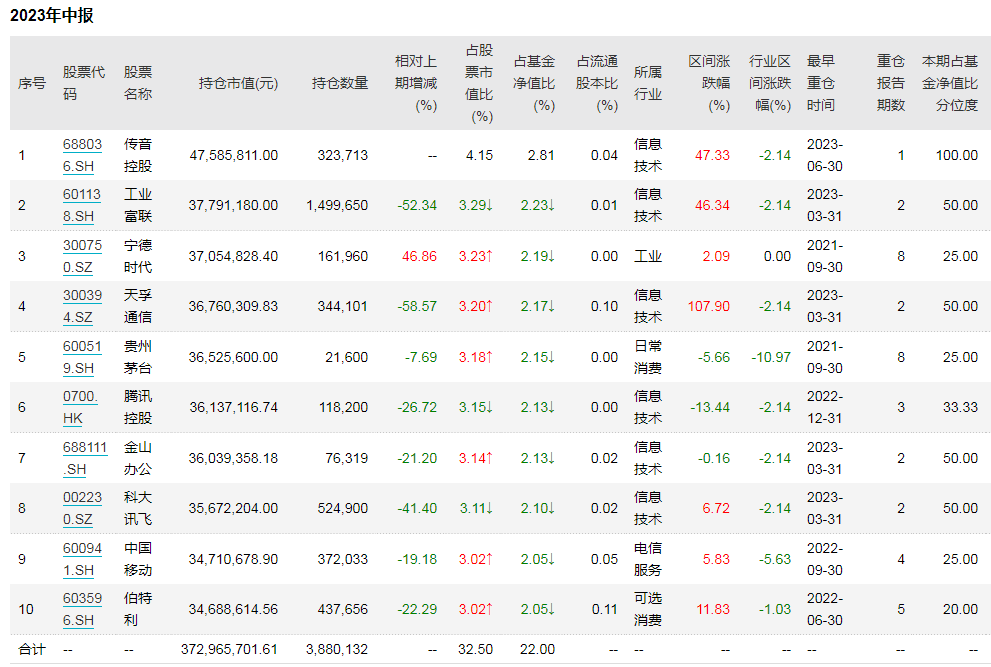The height and width of the screenshot is (667, 991).
Task: Open stock code link 688036.SH
Action: pyautogui.click(x=82, y=155)
